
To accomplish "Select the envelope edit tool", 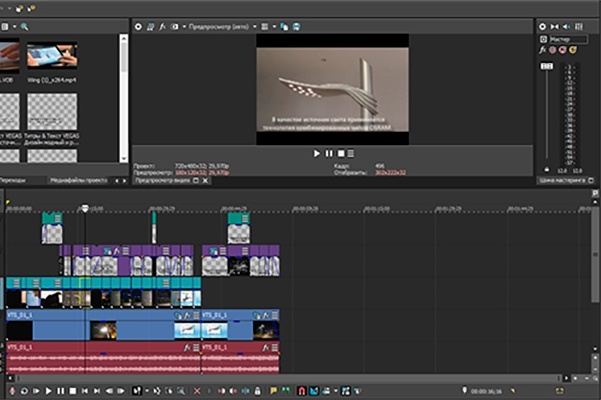I will [x=157, y=391].
